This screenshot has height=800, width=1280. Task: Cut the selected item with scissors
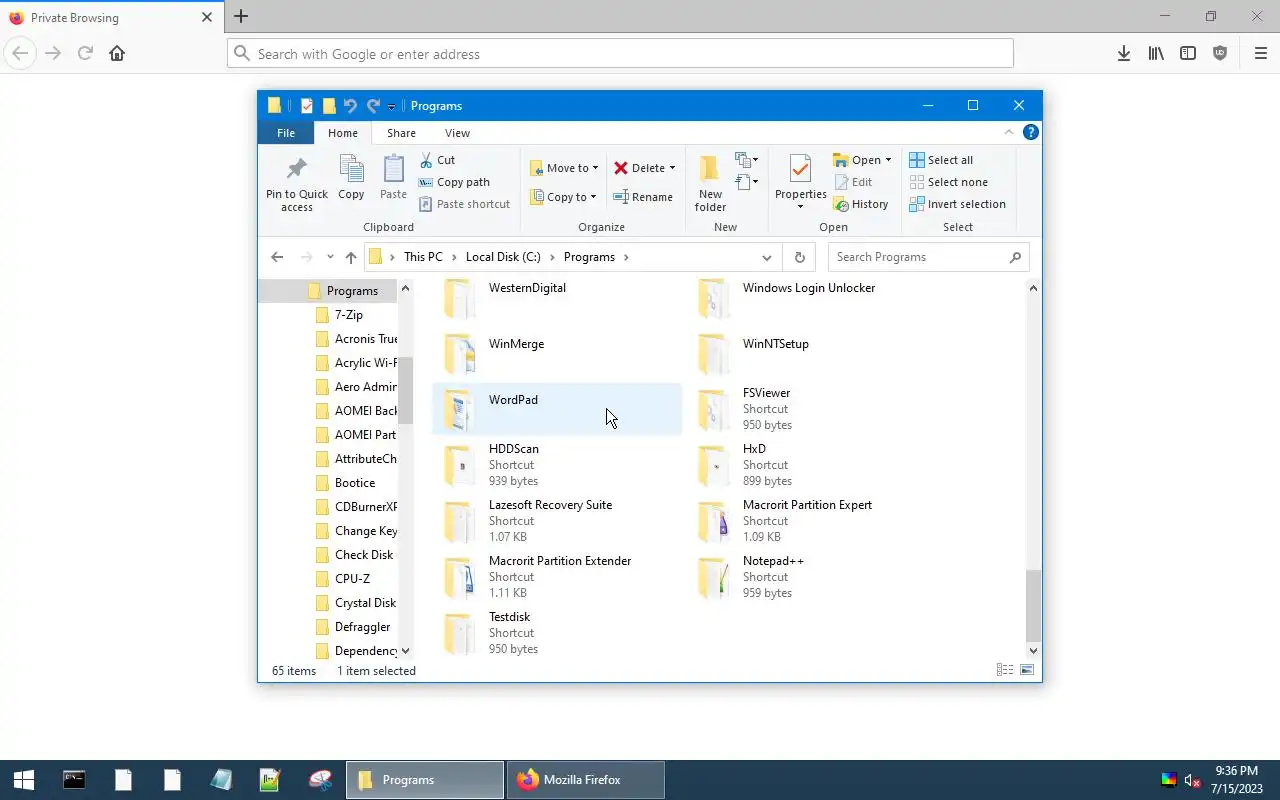437,160
